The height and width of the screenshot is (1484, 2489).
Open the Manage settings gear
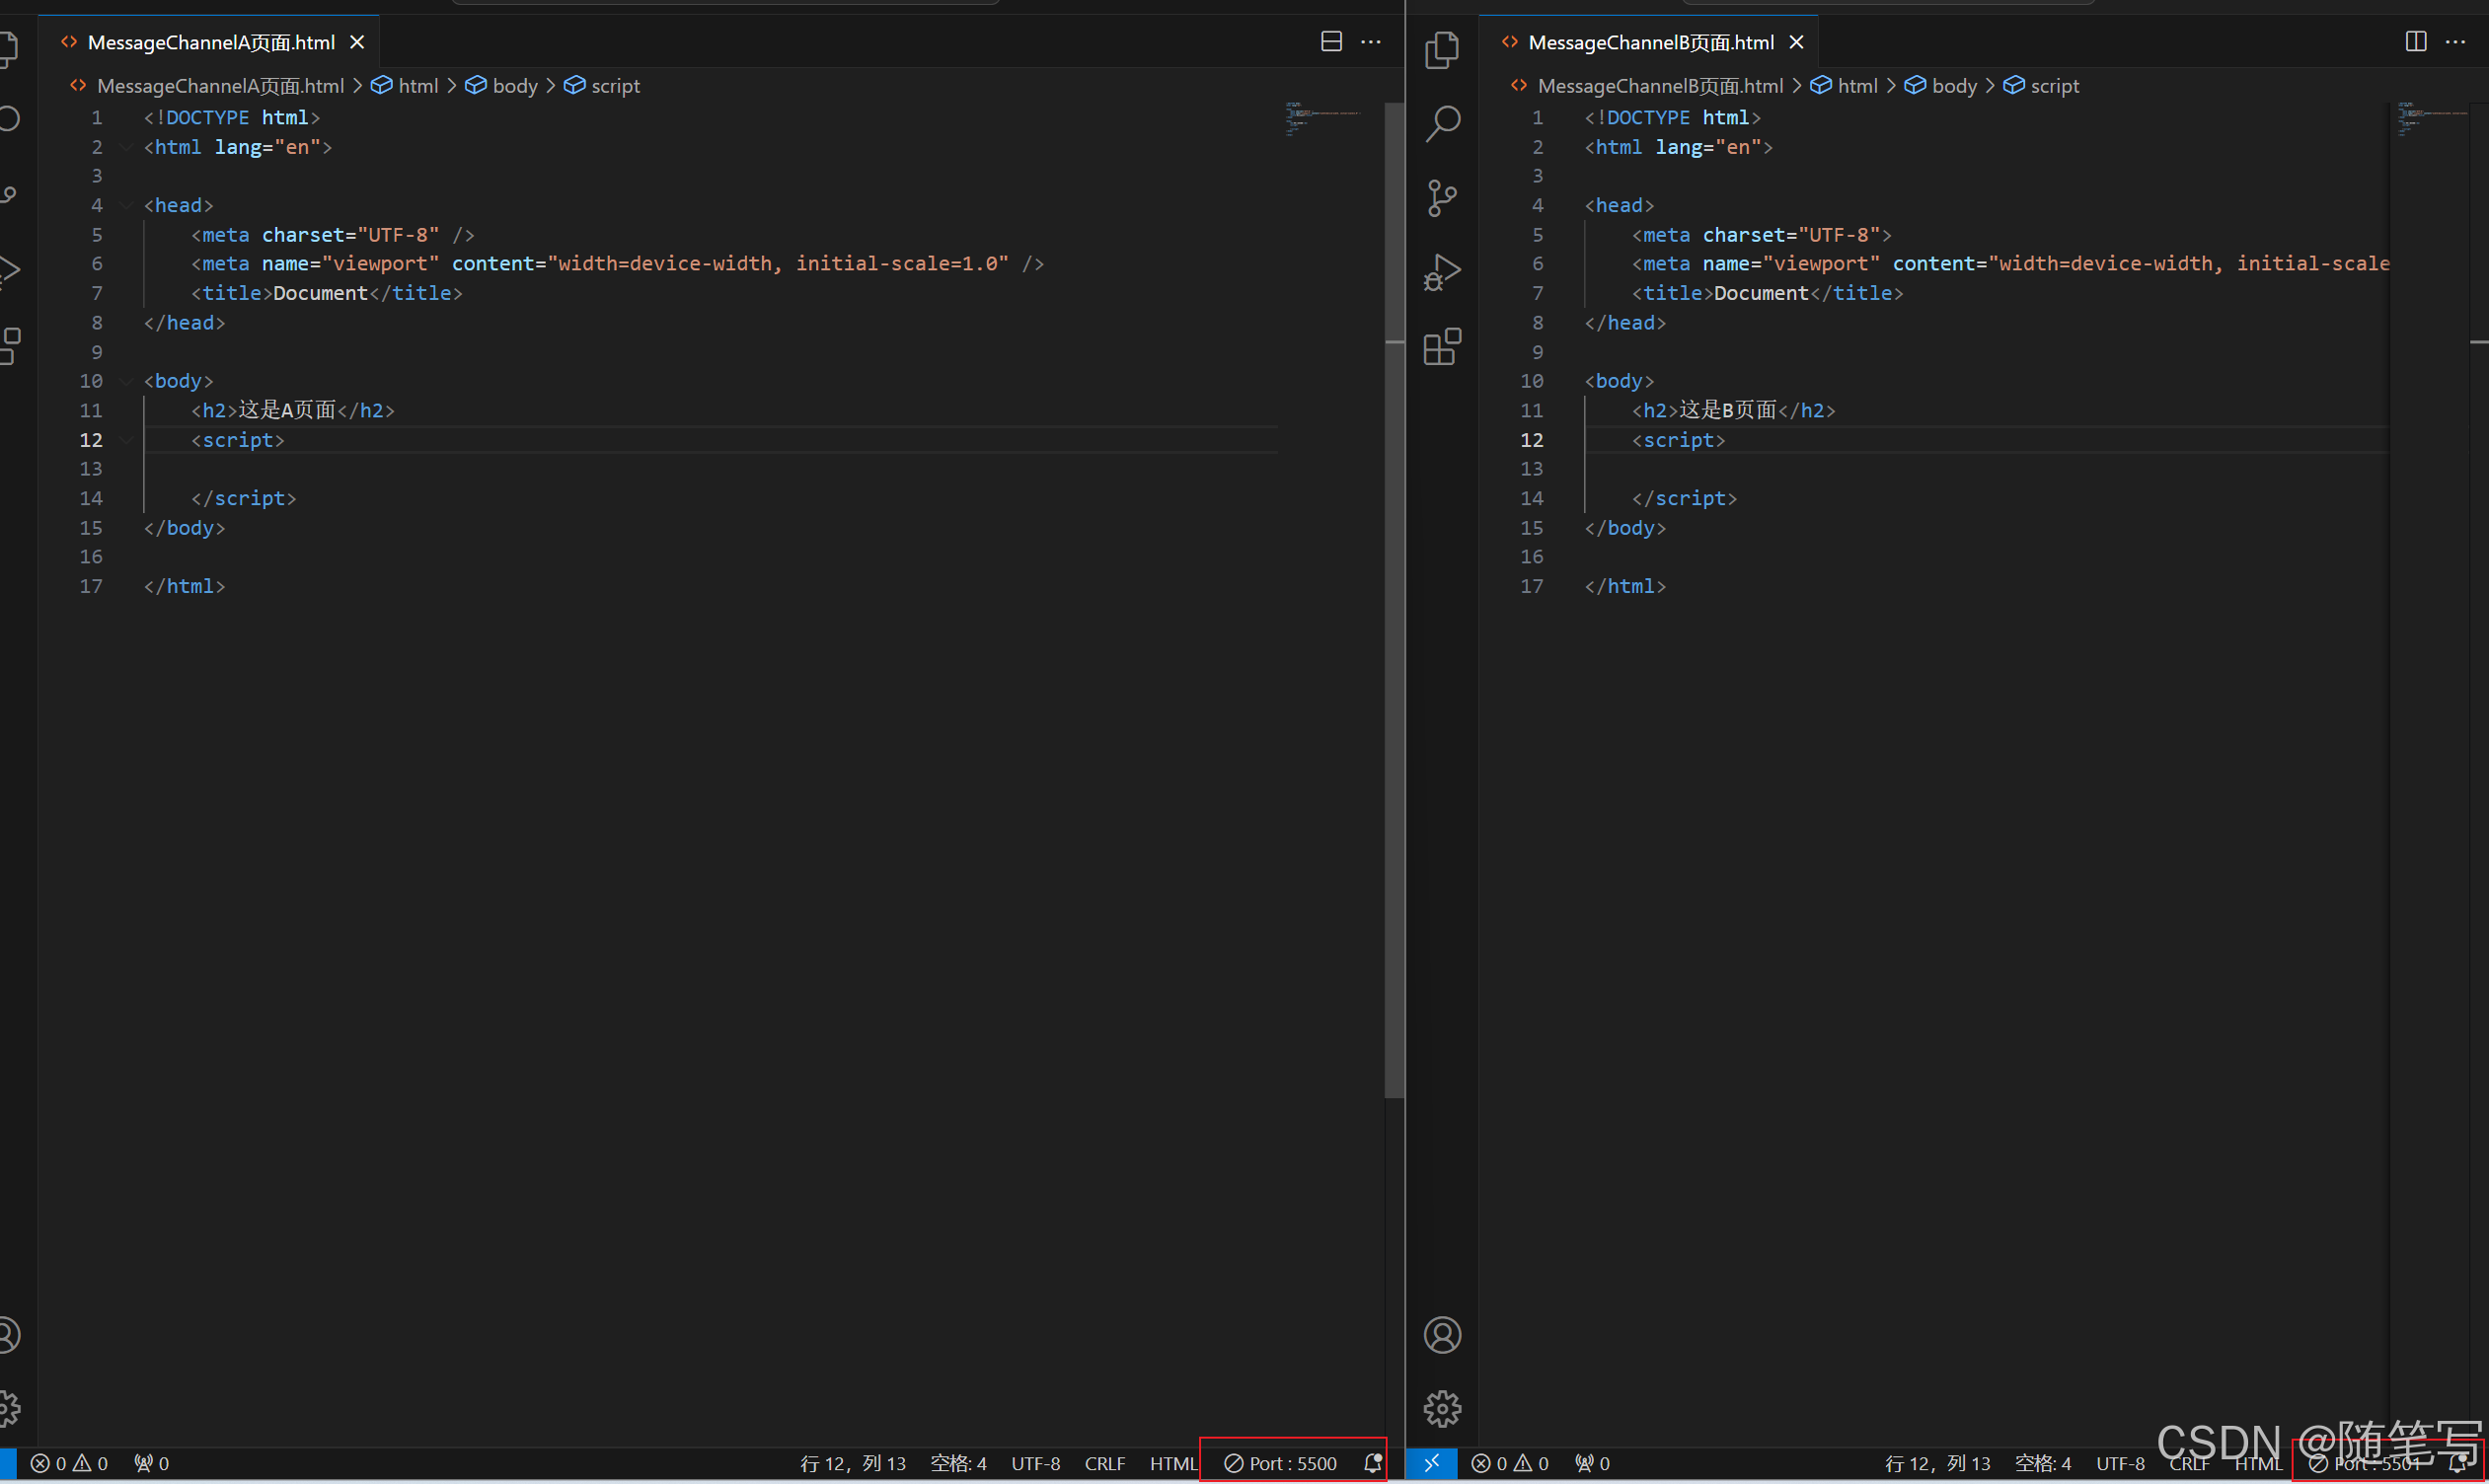tap(1443, 1408)
